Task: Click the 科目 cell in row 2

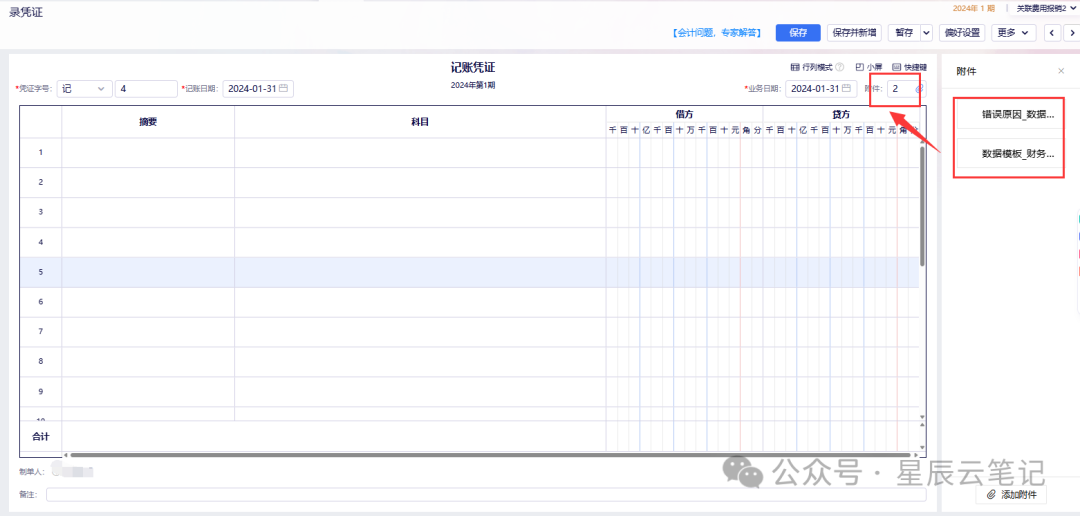Action: pyautogui.click(x=420, y=182)
